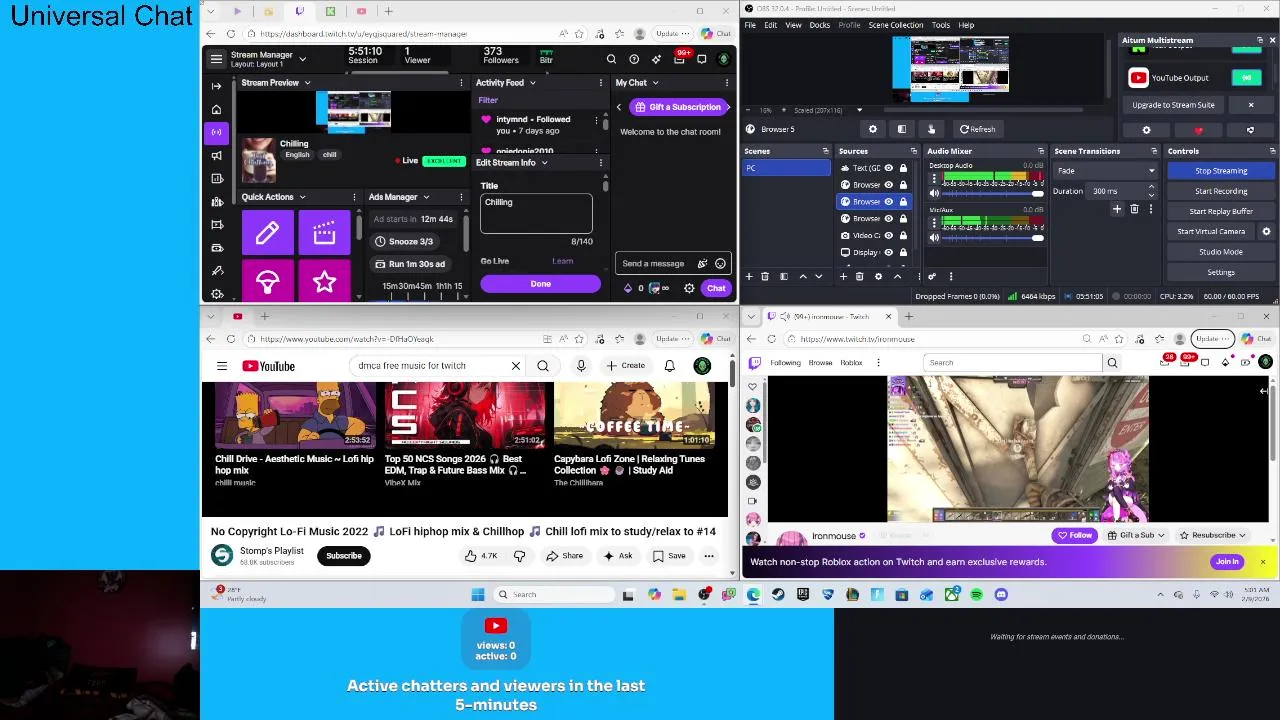Viewport: 1280px width, 720px height.
Task: Open Browser 5 properties gear in OBS
Action: coord(873,129)
